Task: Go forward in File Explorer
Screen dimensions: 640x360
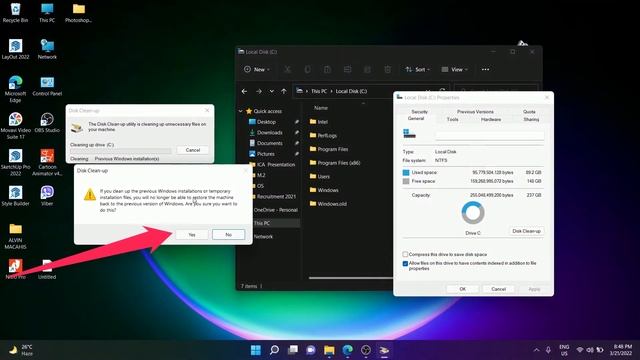Action: click(259, 91)
